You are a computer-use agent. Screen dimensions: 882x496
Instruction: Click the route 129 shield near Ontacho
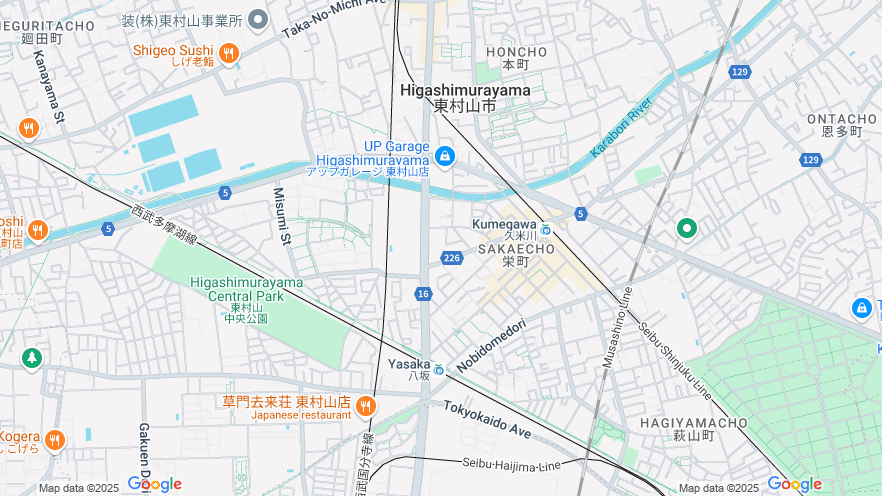[x=810, y=160]
